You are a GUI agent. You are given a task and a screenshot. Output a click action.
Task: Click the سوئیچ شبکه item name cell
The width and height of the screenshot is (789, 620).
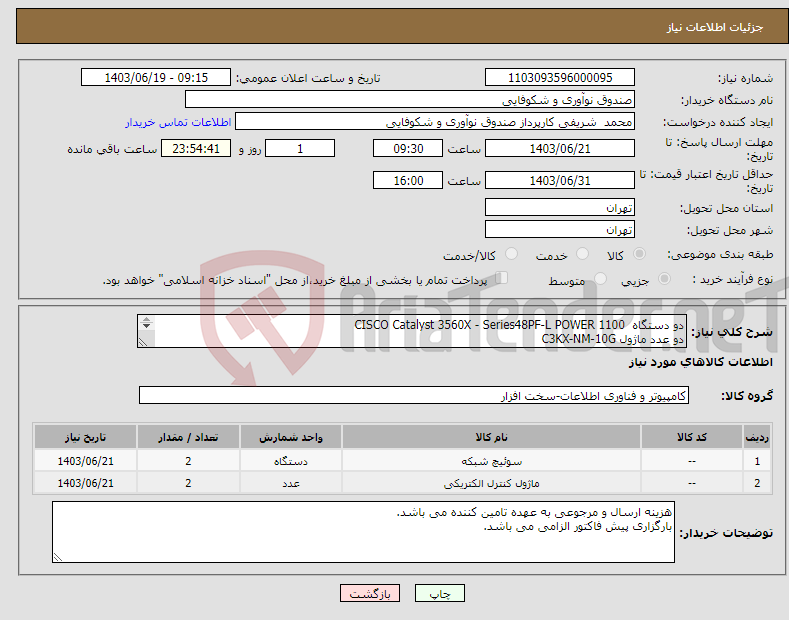point(491,460)
